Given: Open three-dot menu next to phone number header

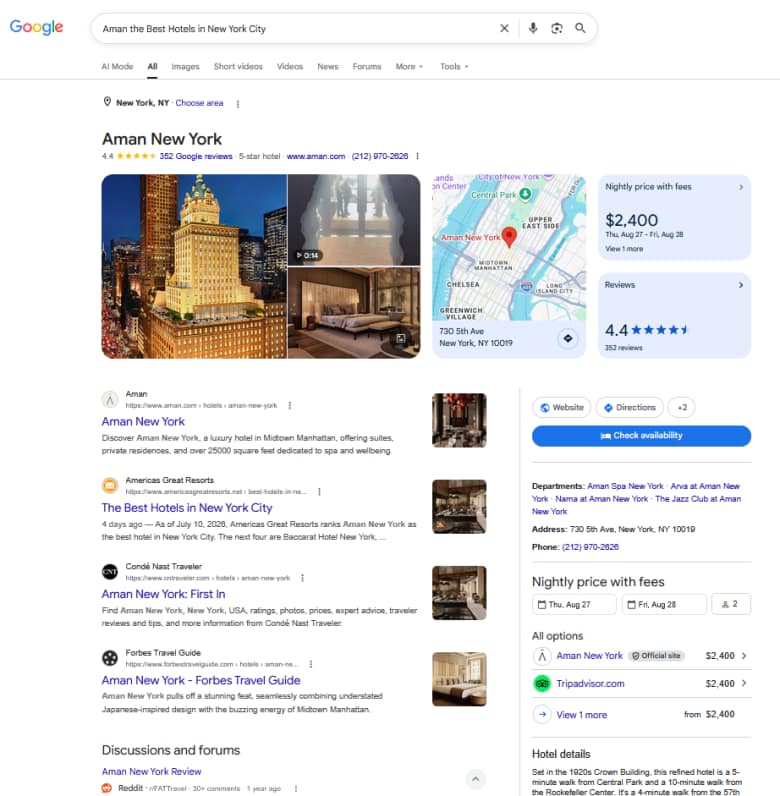Looking at the screenshot, I should pyautogui.click(x=417, y=156).
